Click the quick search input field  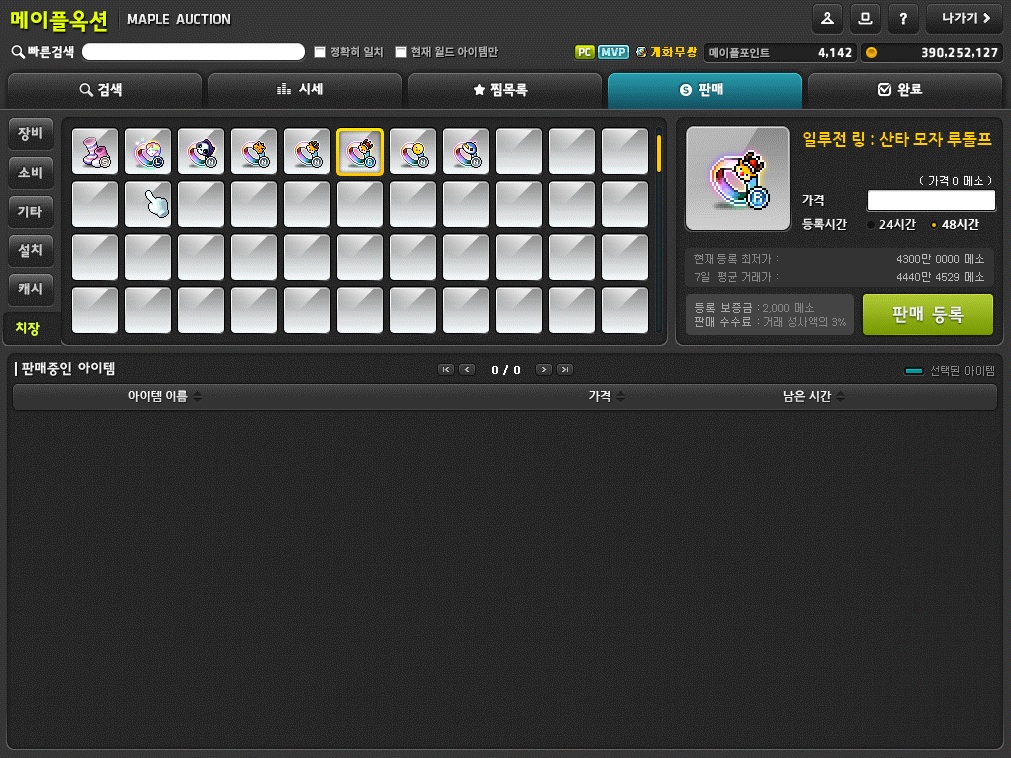pos(193,52)
